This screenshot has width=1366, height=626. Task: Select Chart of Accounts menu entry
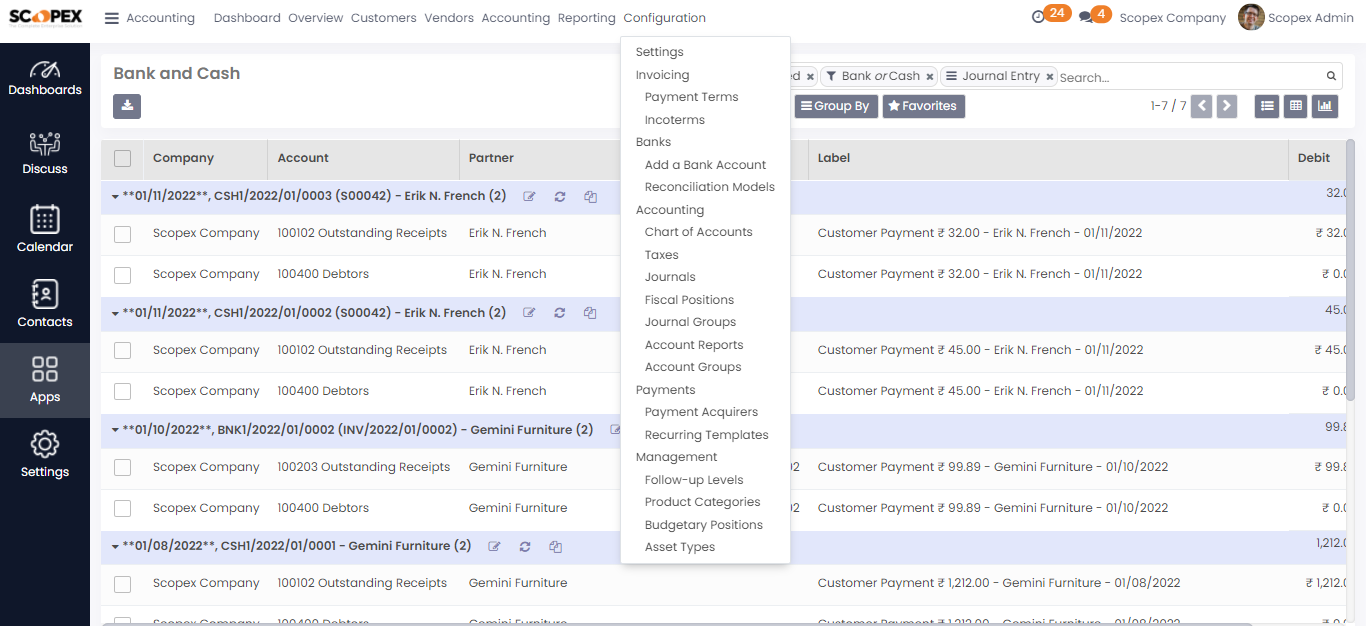(x=698, y=232)
